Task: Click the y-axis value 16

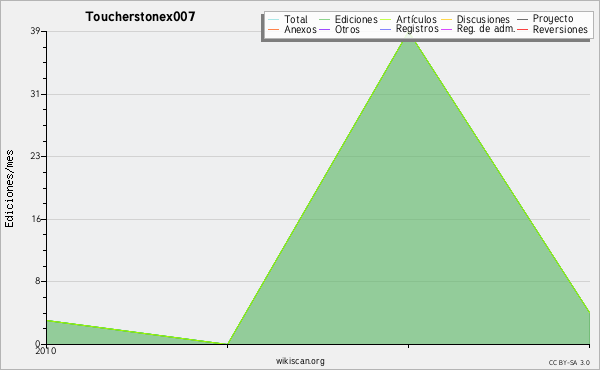Action: (36, 219)
